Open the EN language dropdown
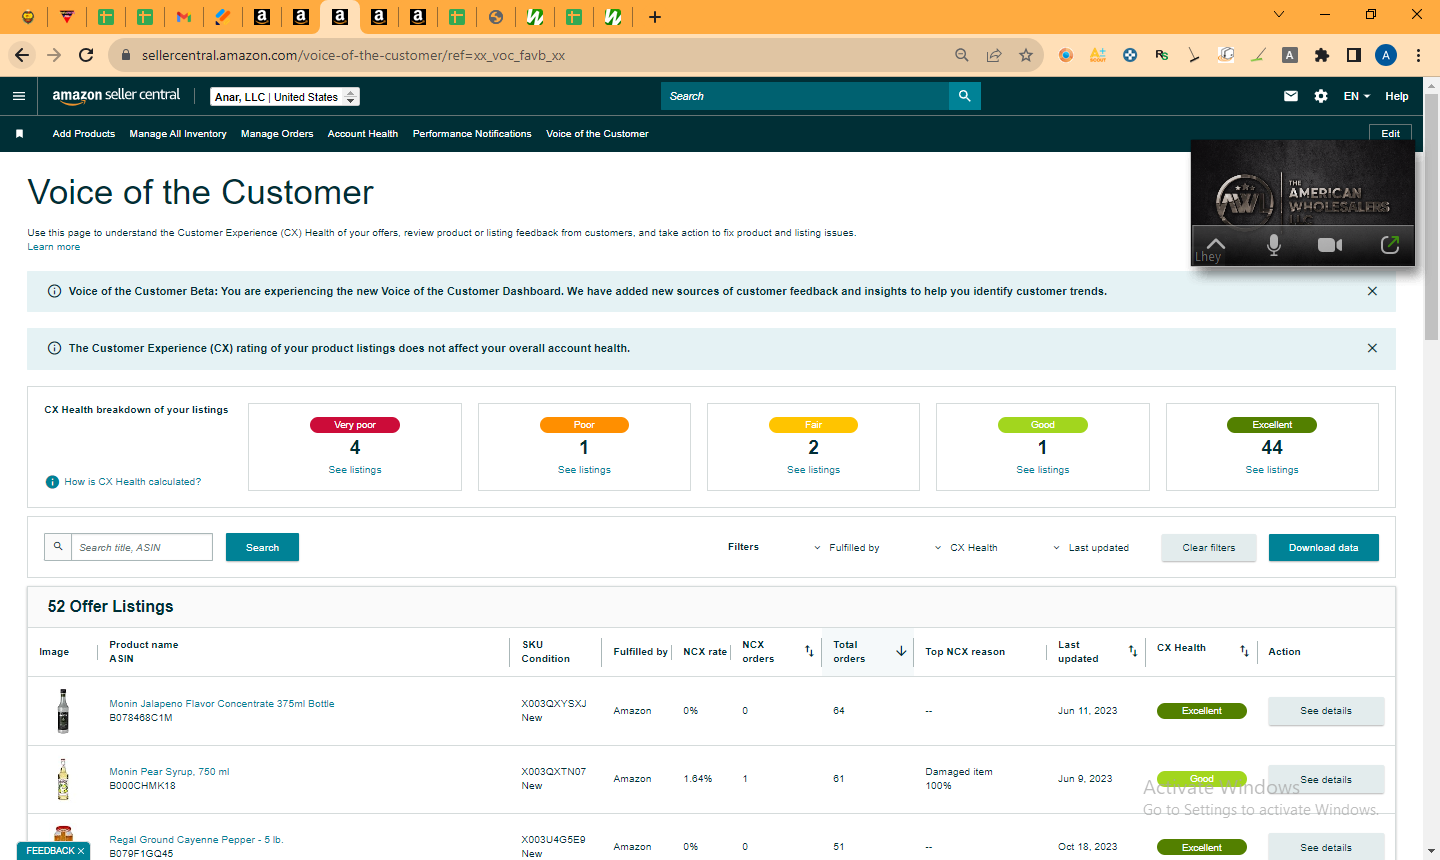This screenshot has height=860, width=1440. pos(1357,96)
